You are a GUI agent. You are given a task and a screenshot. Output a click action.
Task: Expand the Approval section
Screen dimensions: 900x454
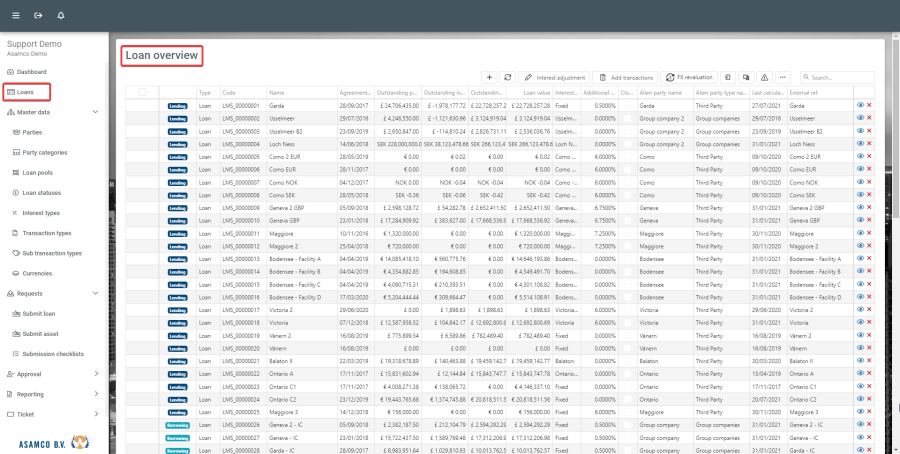click(94, 373)
